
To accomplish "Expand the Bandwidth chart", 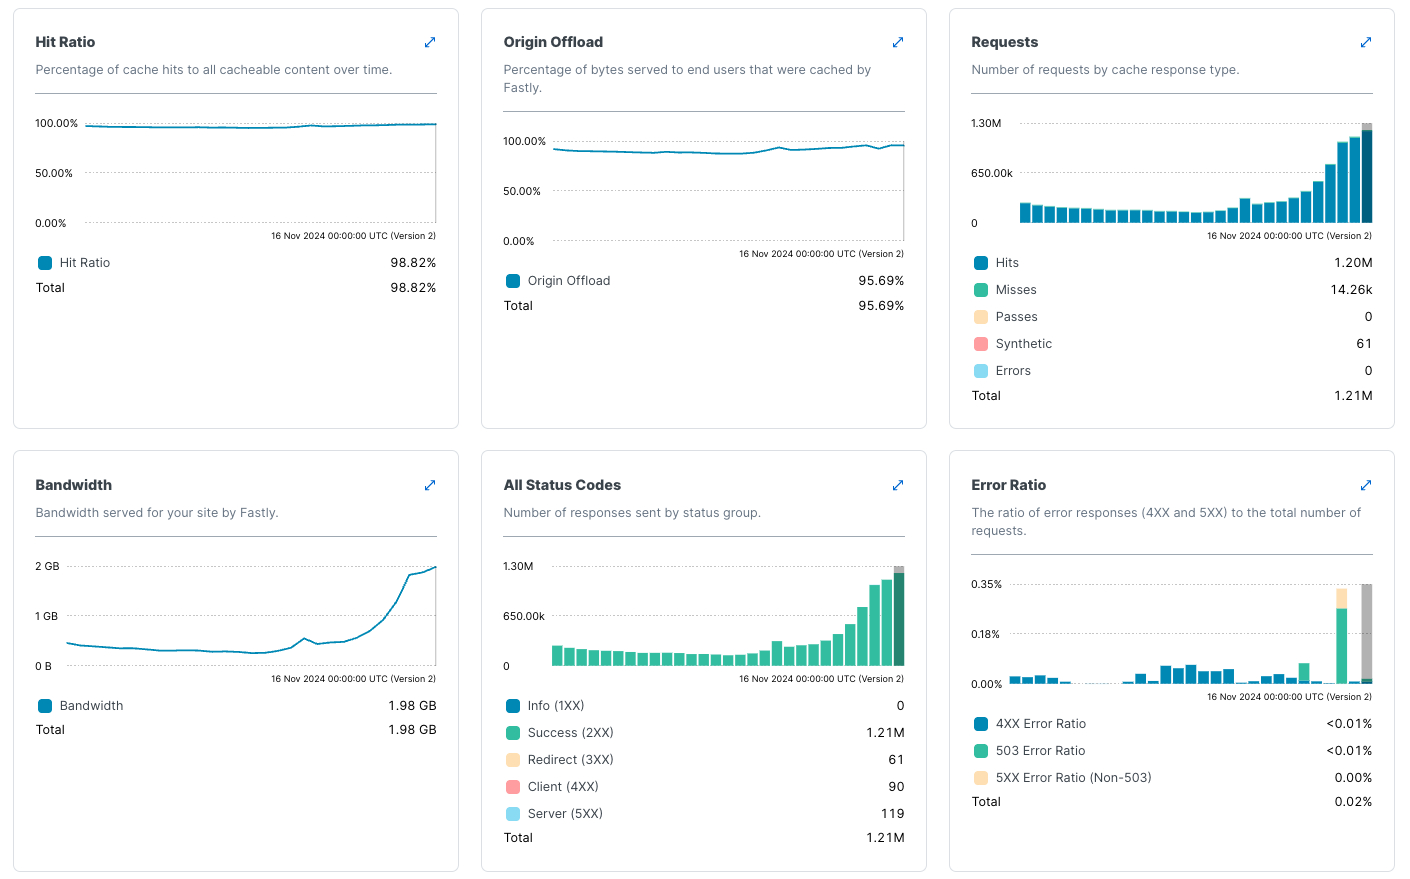I will (430, 485).
